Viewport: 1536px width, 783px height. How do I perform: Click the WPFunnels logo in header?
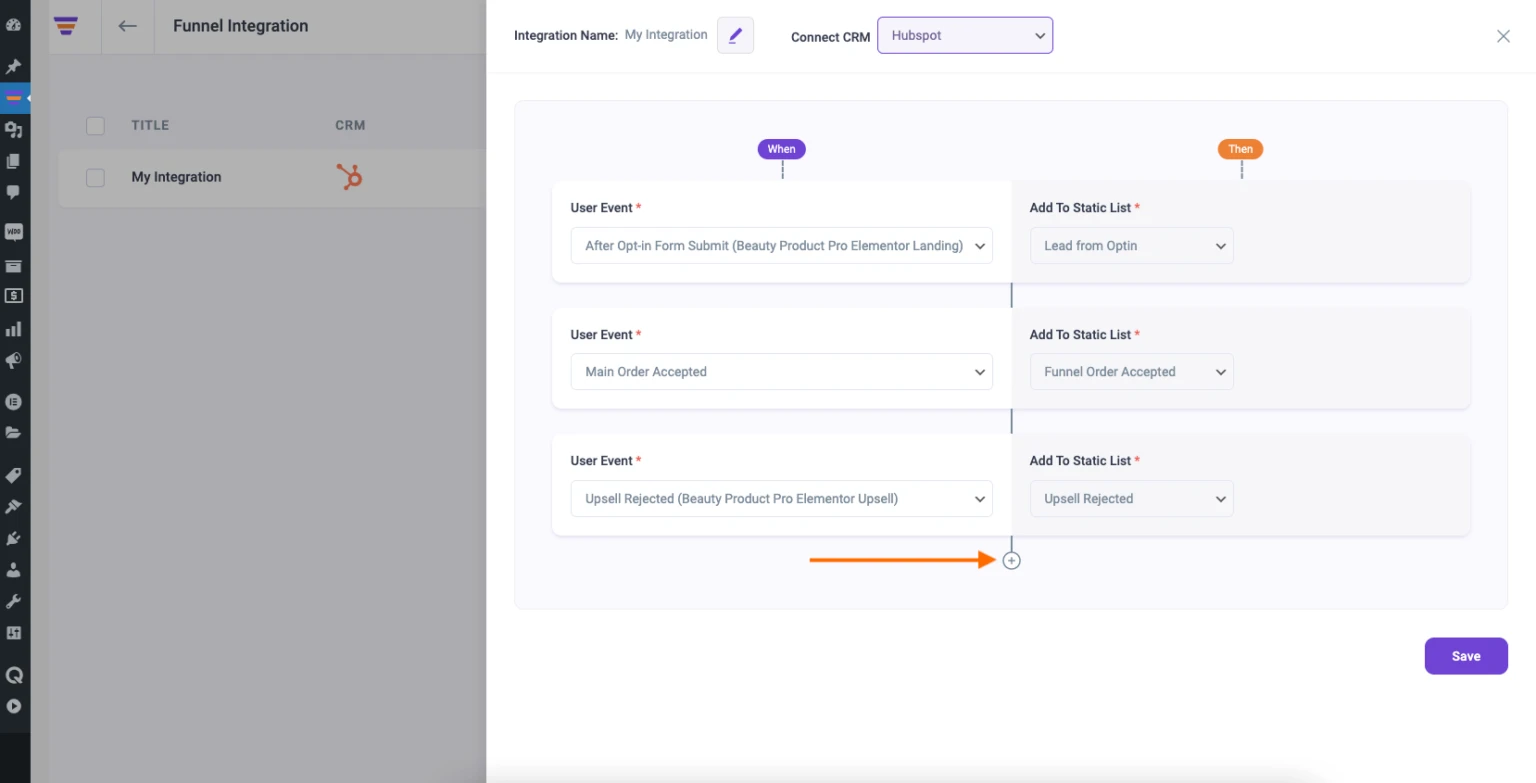67,26
